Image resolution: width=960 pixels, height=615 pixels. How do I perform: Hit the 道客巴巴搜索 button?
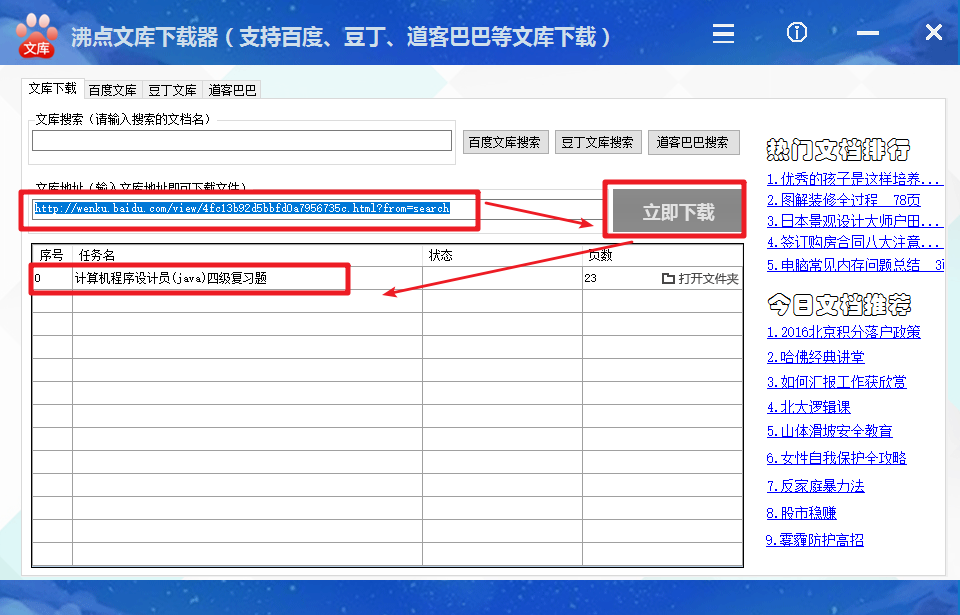(x=693, y=142)
